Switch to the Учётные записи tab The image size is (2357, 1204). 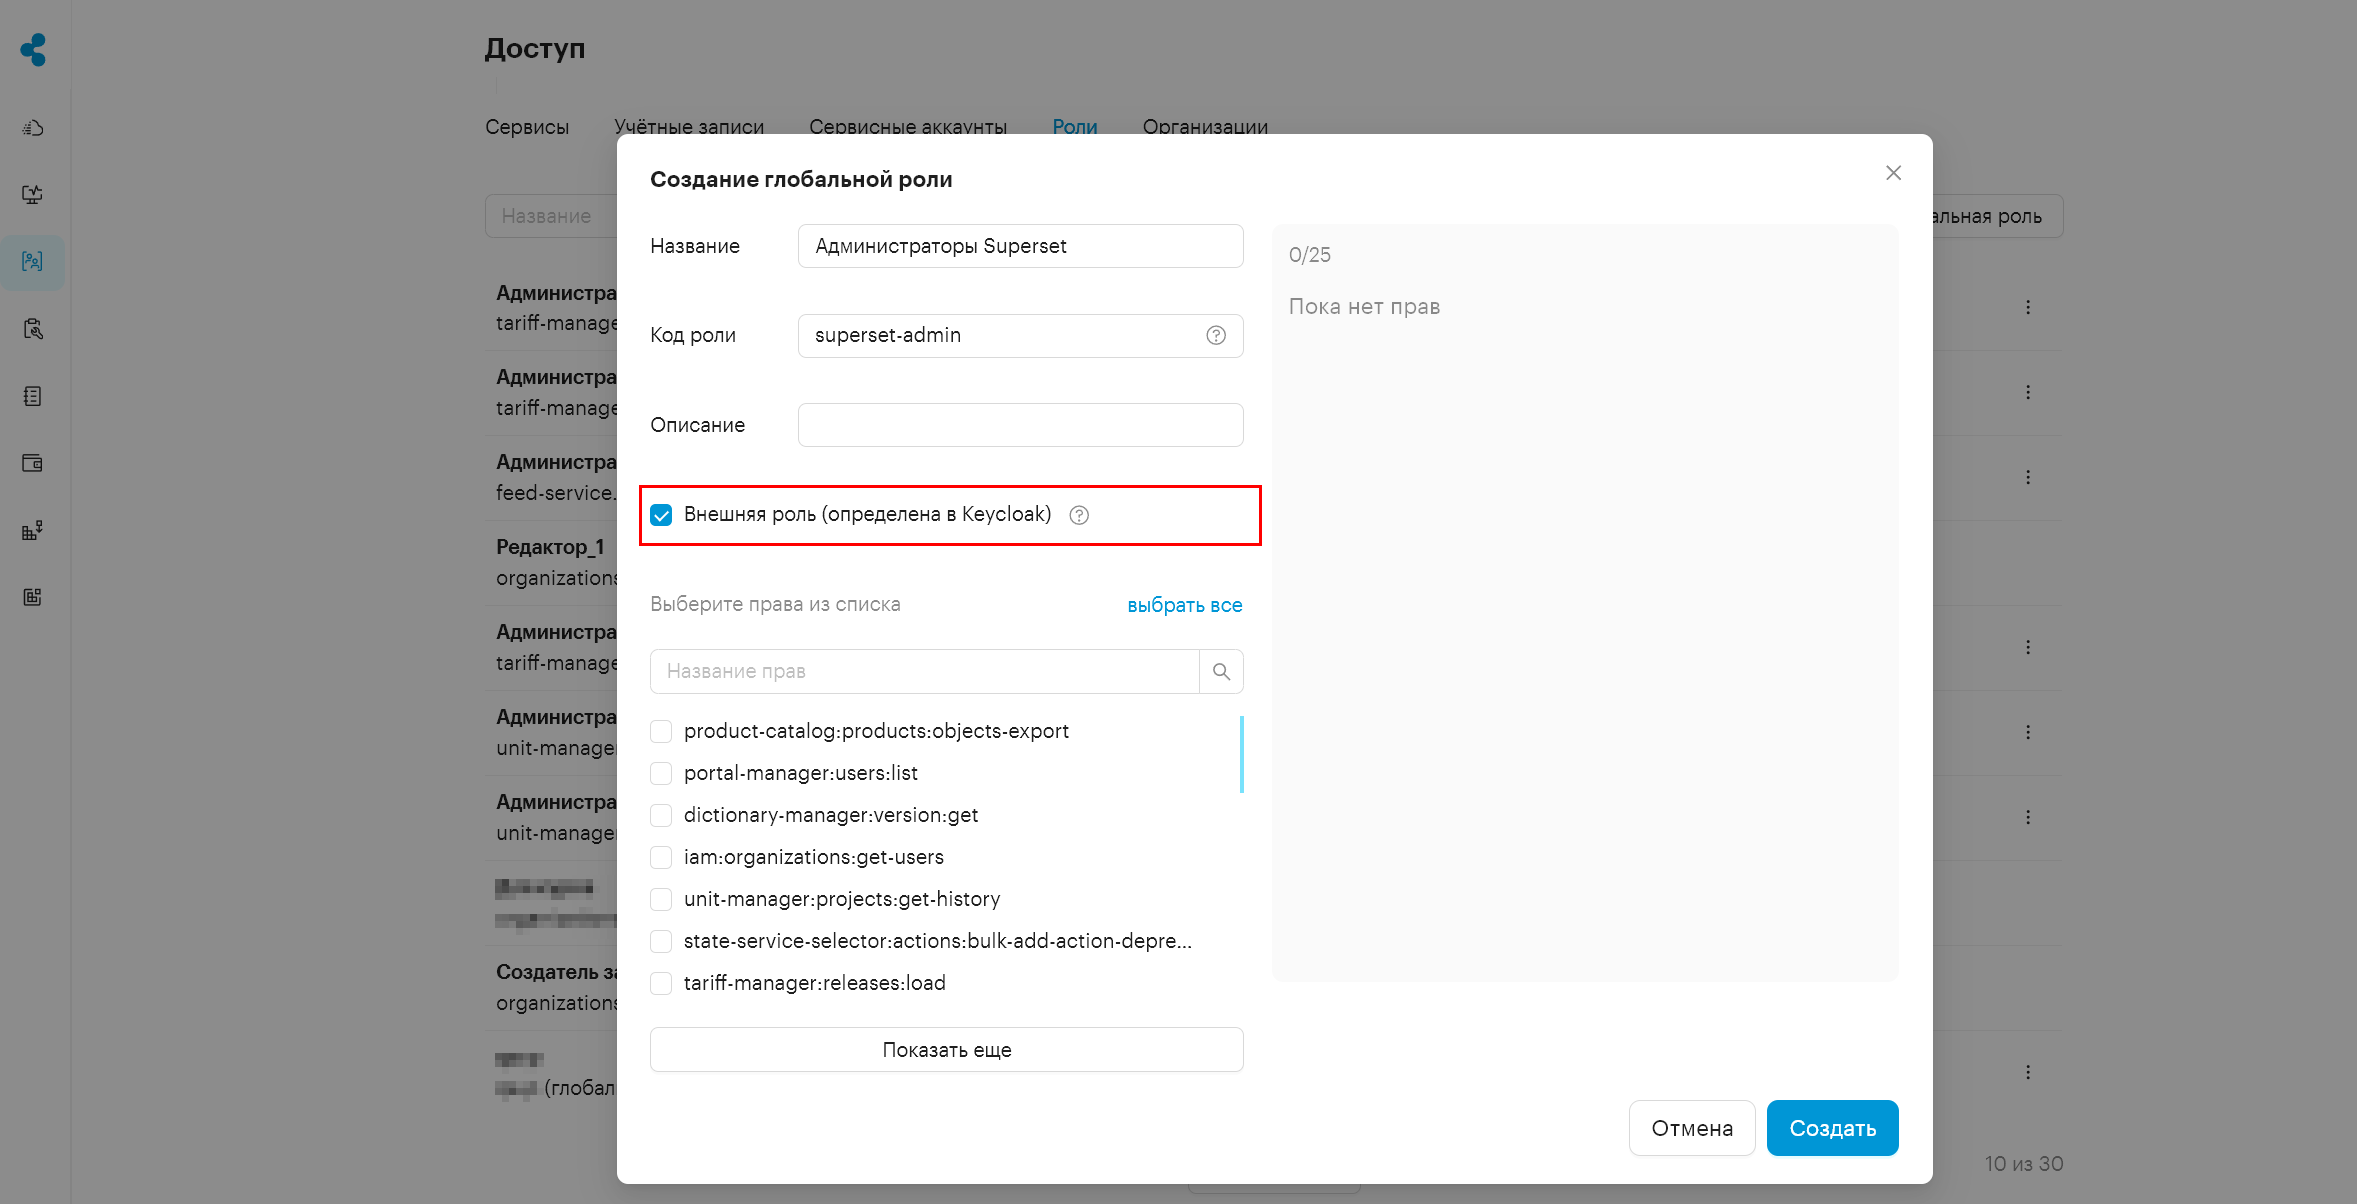click(689, 127)
